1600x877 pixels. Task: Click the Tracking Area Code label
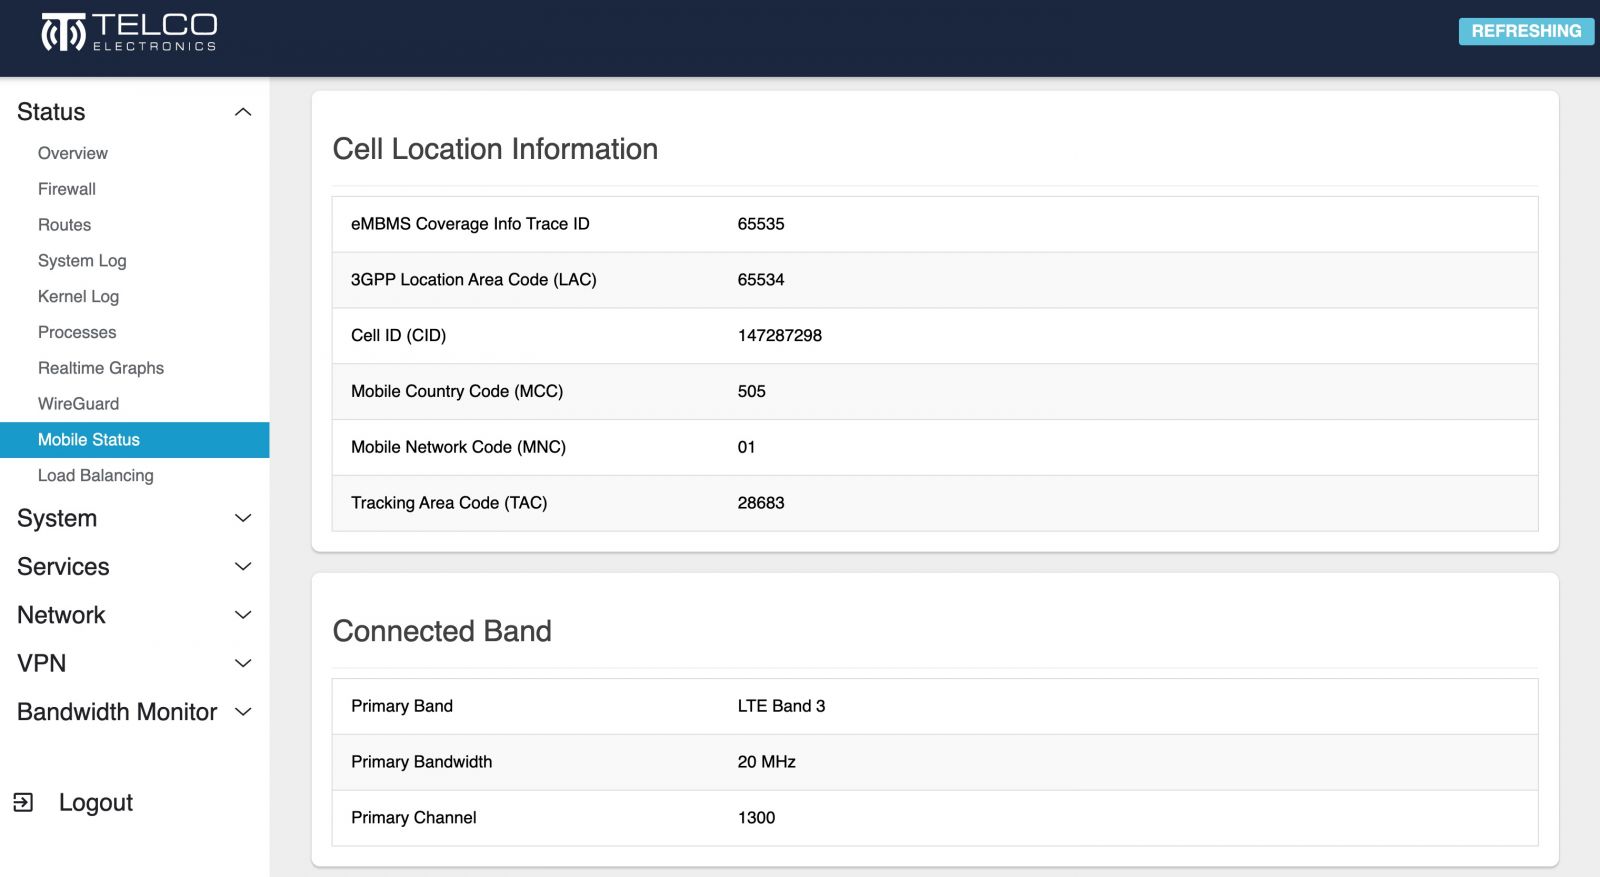point(449,503)
